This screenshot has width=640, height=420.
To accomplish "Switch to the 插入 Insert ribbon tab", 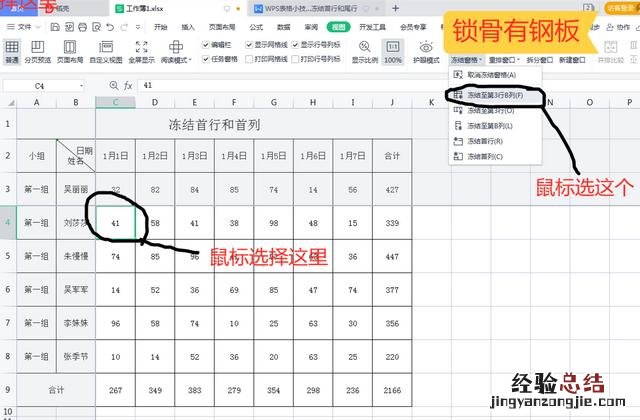I will pos(188,27).
